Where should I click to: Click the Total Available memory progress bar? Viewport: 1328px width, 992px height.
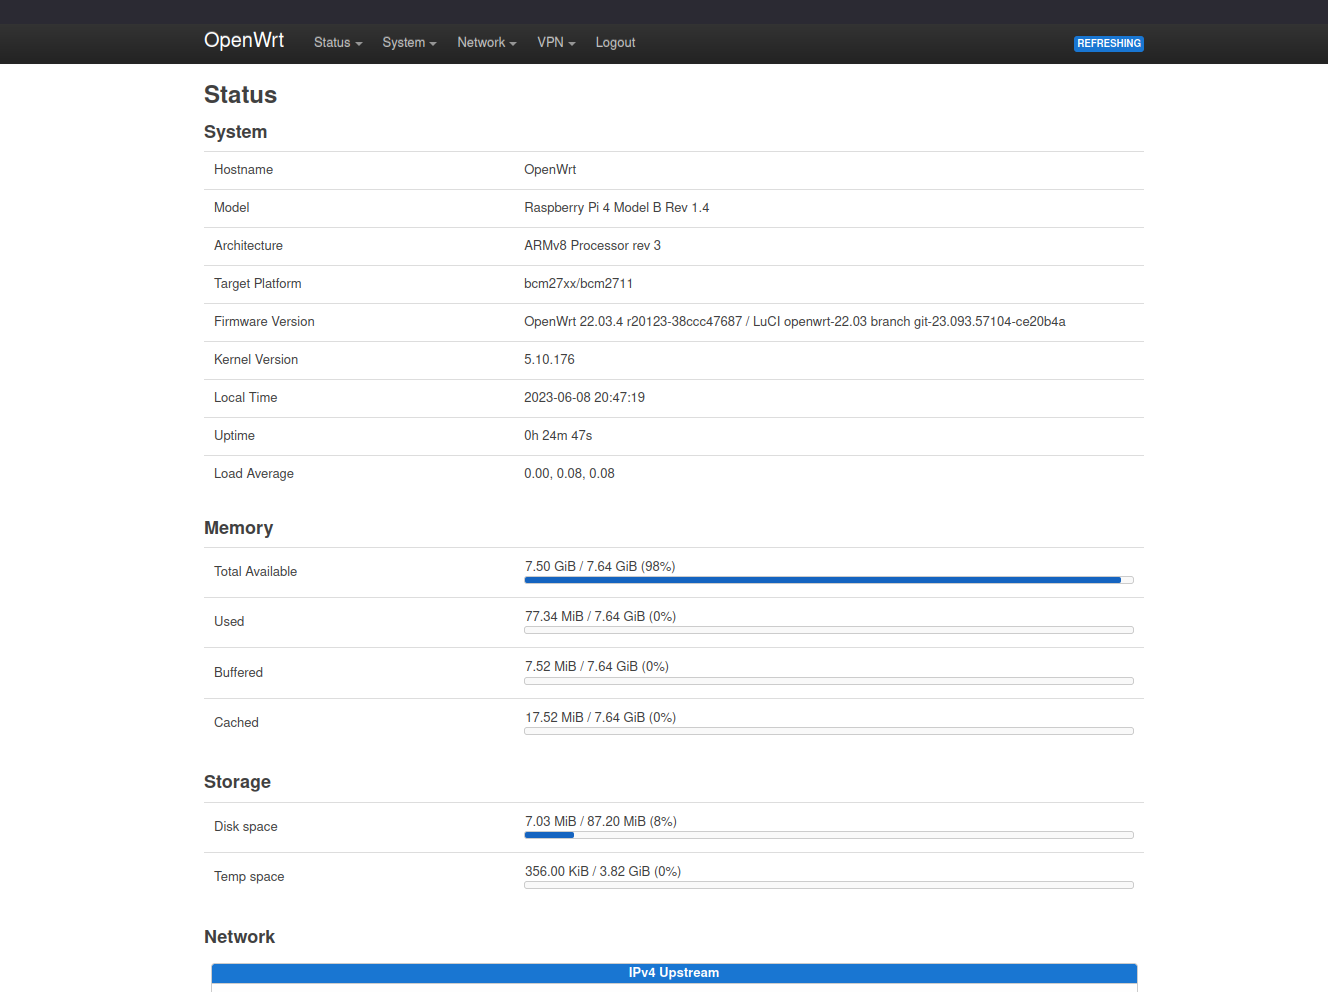click(828, 579)
